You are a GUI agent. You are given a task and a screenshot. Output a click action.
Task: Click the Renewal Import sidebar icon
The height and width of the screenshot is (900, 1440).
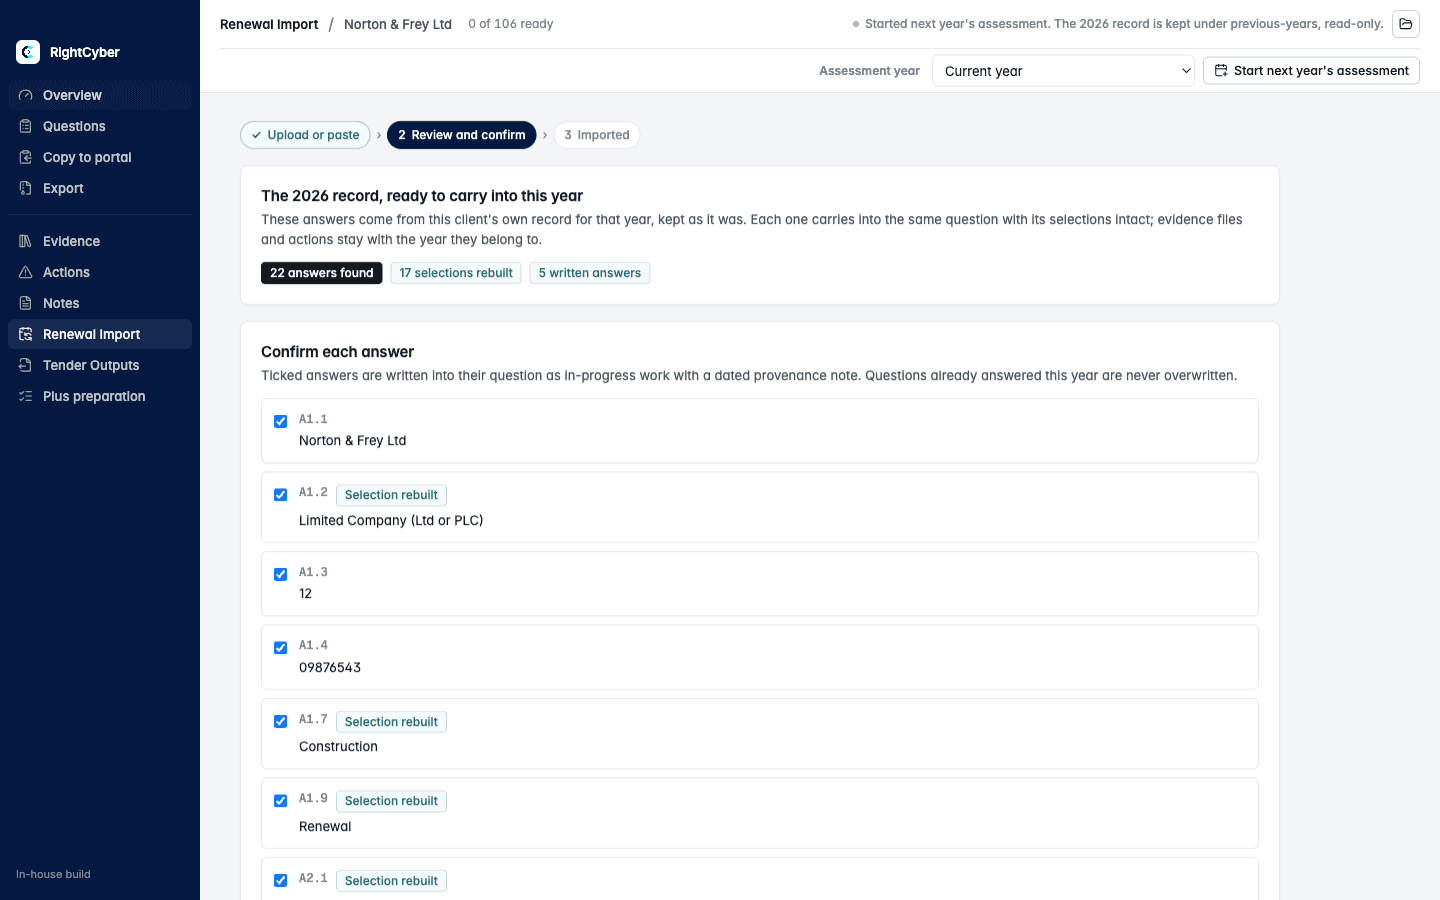[26, 334]
